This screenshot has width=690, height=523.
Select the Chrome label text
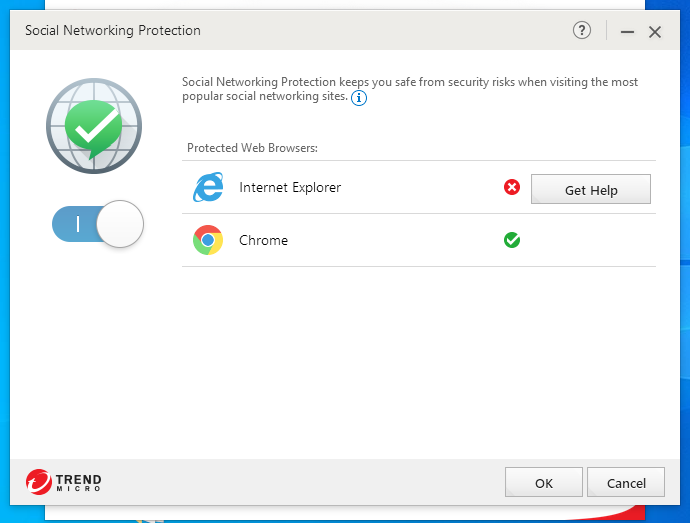[263, 240]
